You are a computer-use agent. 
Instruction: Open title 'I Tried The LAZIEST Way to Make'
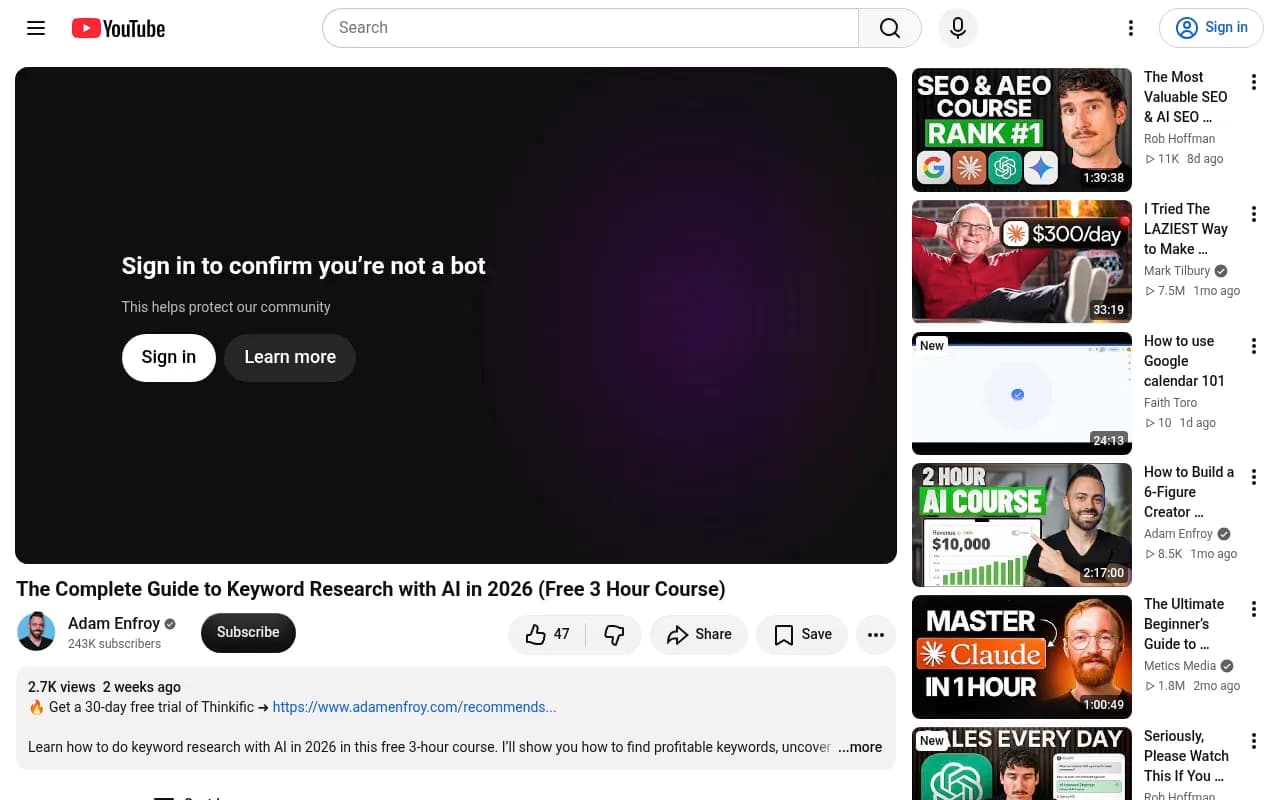point(1186,229)
